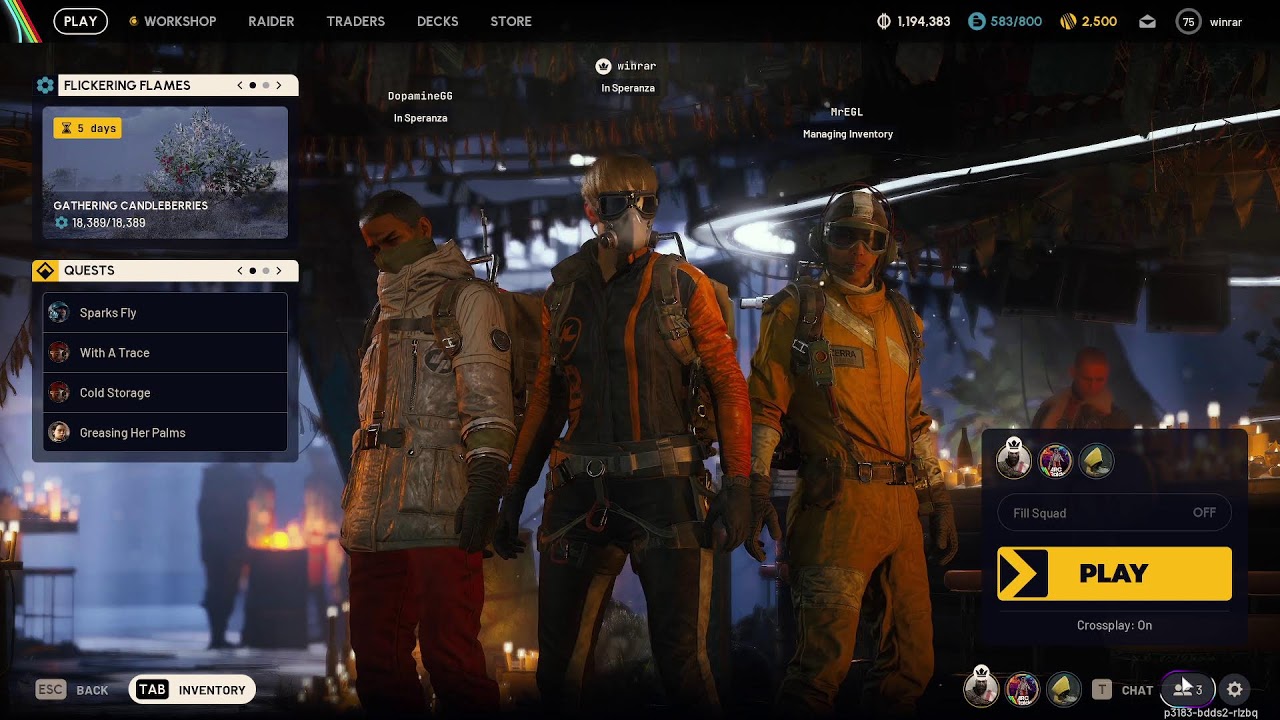Open the With A Trace quest
The image size is (1280, 720).
point(165,353)
